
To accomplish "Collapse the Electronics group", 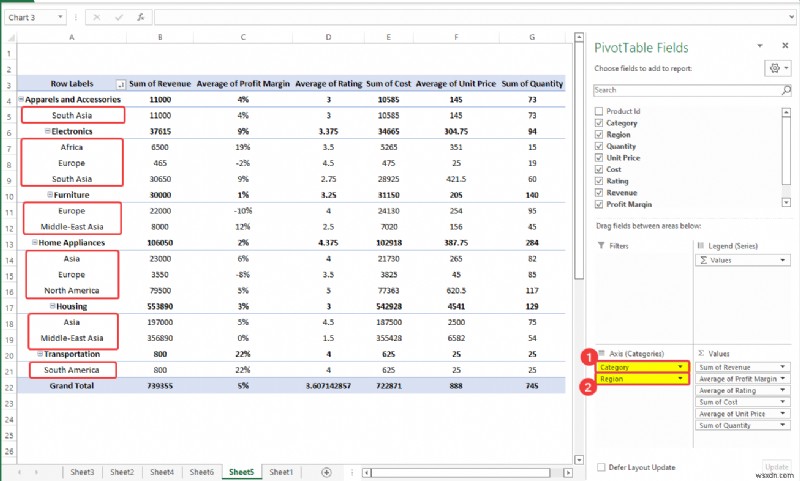I will (x=47, y=131).
